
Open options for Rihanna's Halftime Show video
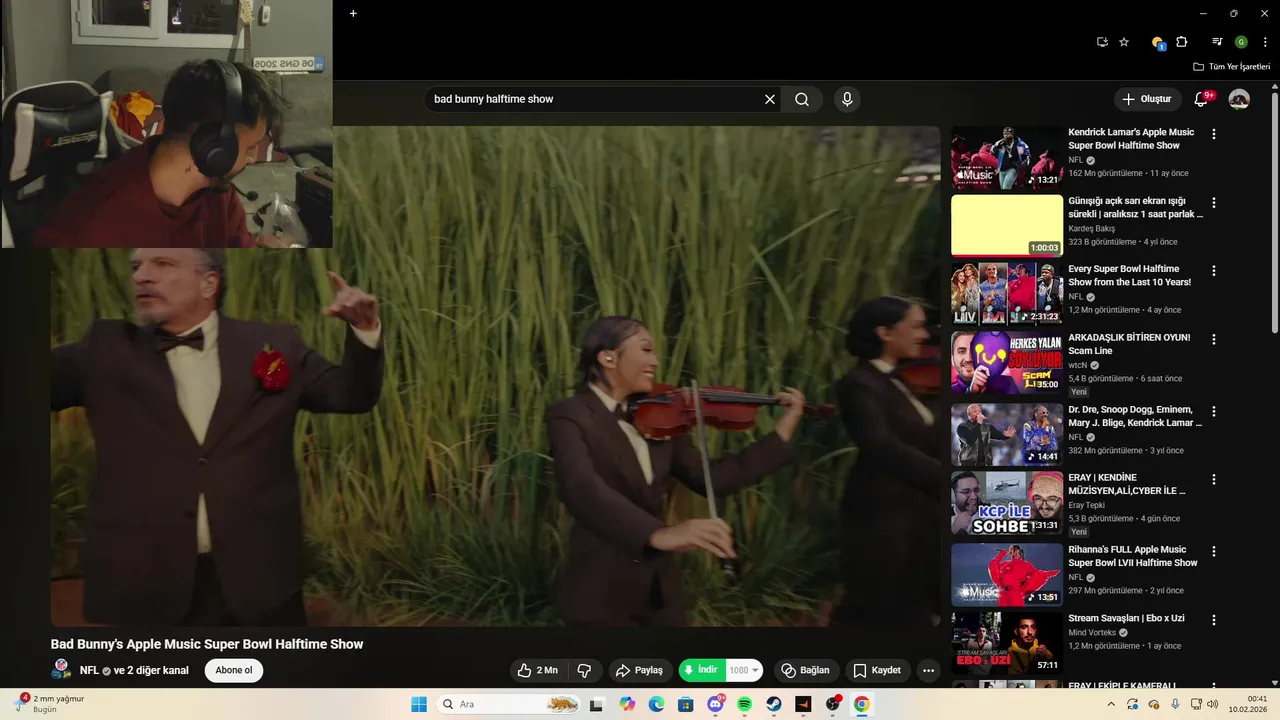click(x=1214, y=551)
